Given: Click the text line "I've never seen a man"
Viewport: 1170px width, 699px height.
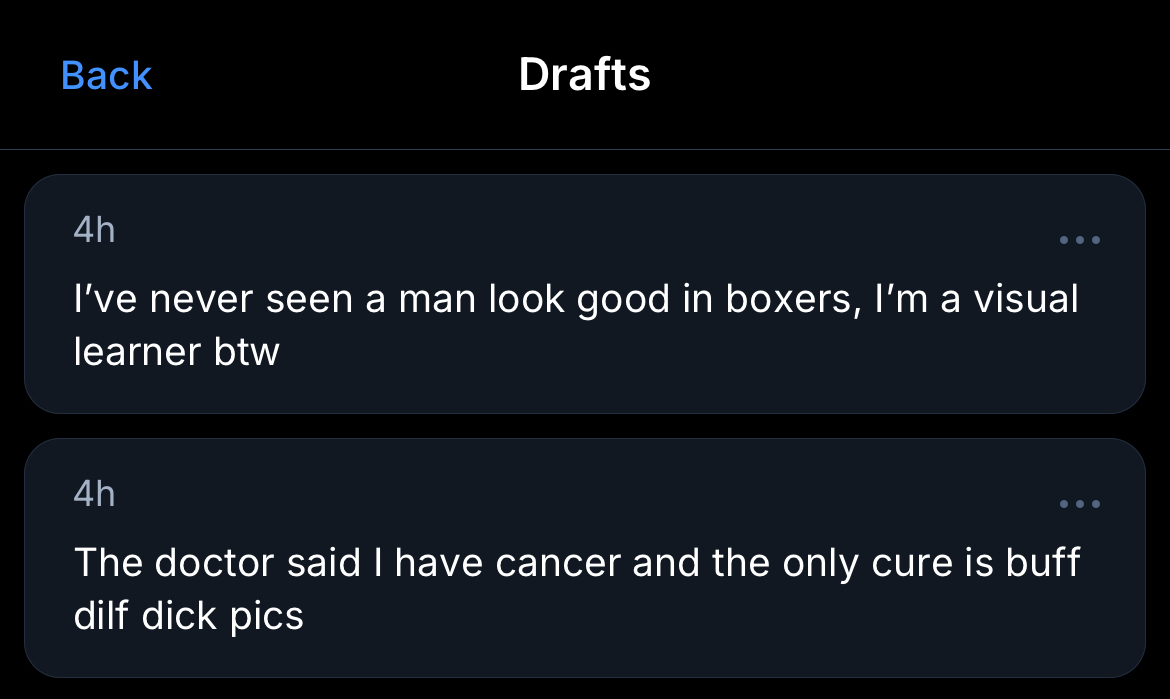Looking at the screenshot, I should coord(576,300).
